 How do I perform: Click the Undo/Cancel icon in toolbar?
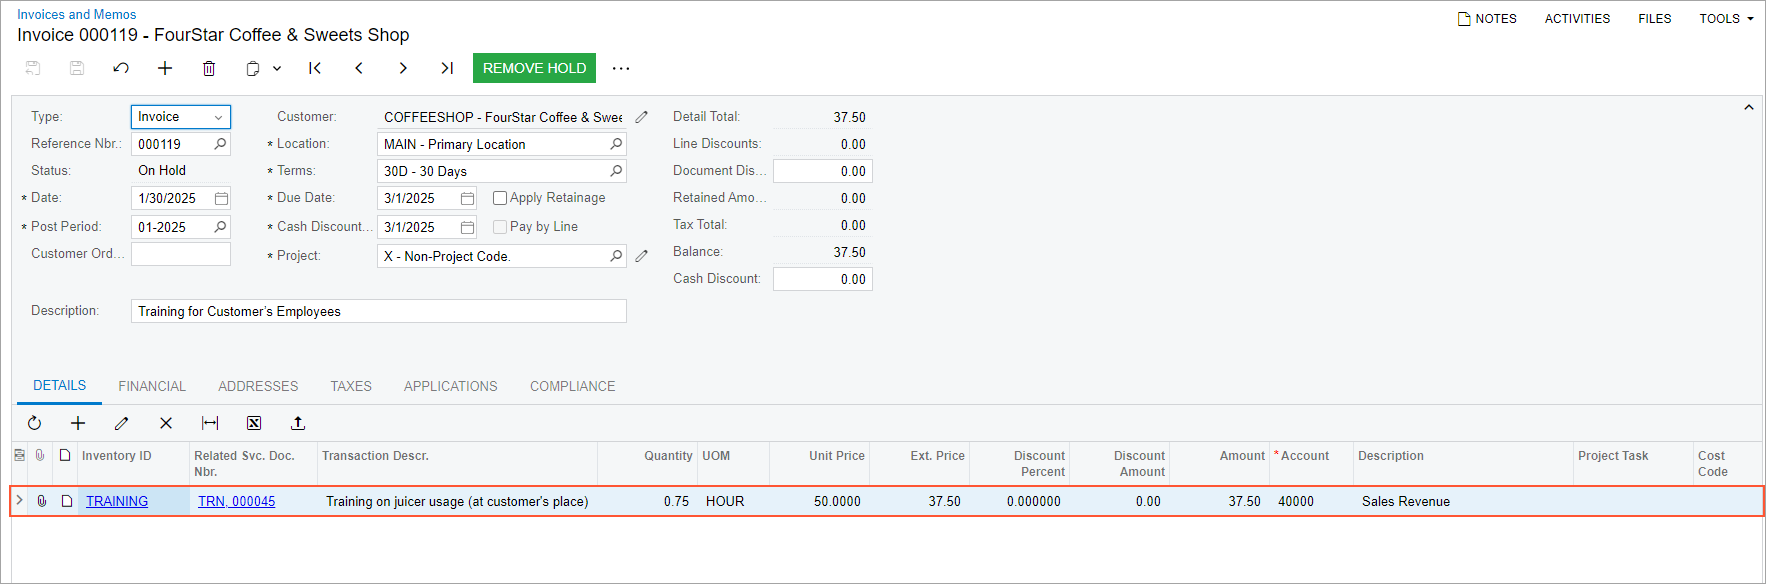click(121, 68)
